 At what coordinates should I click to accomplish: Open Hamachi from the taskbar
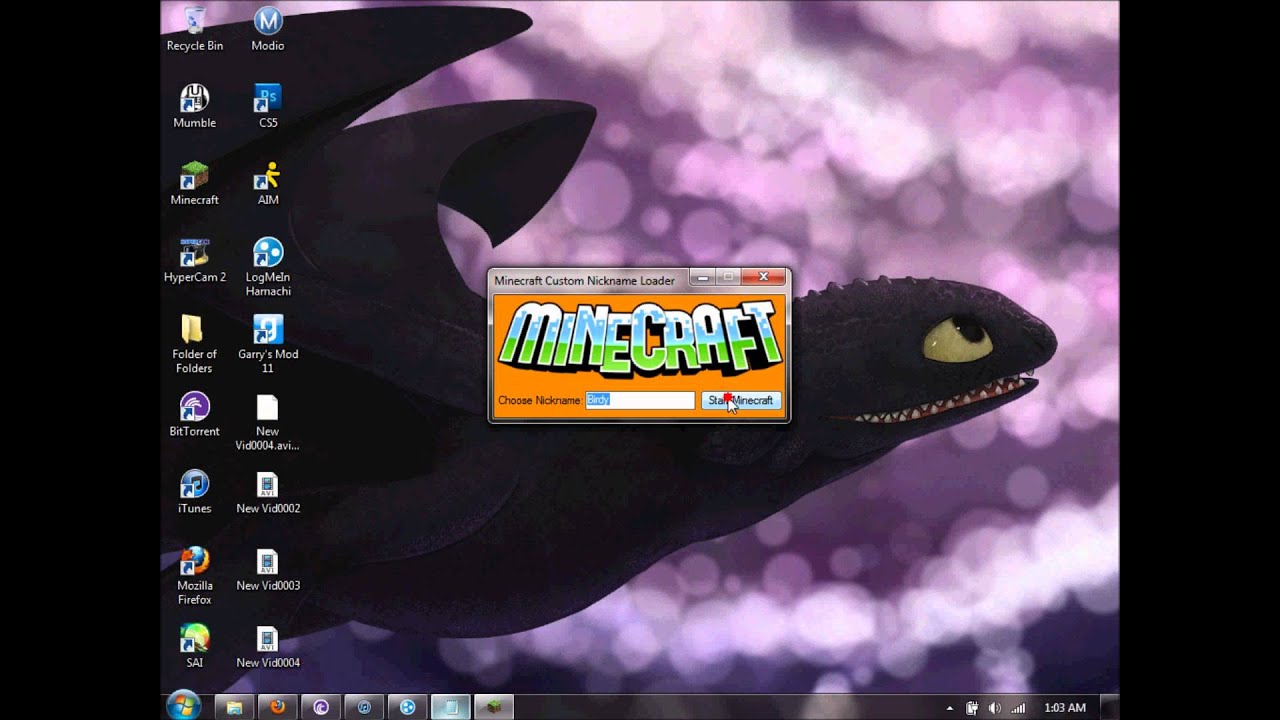coord(407,707)
